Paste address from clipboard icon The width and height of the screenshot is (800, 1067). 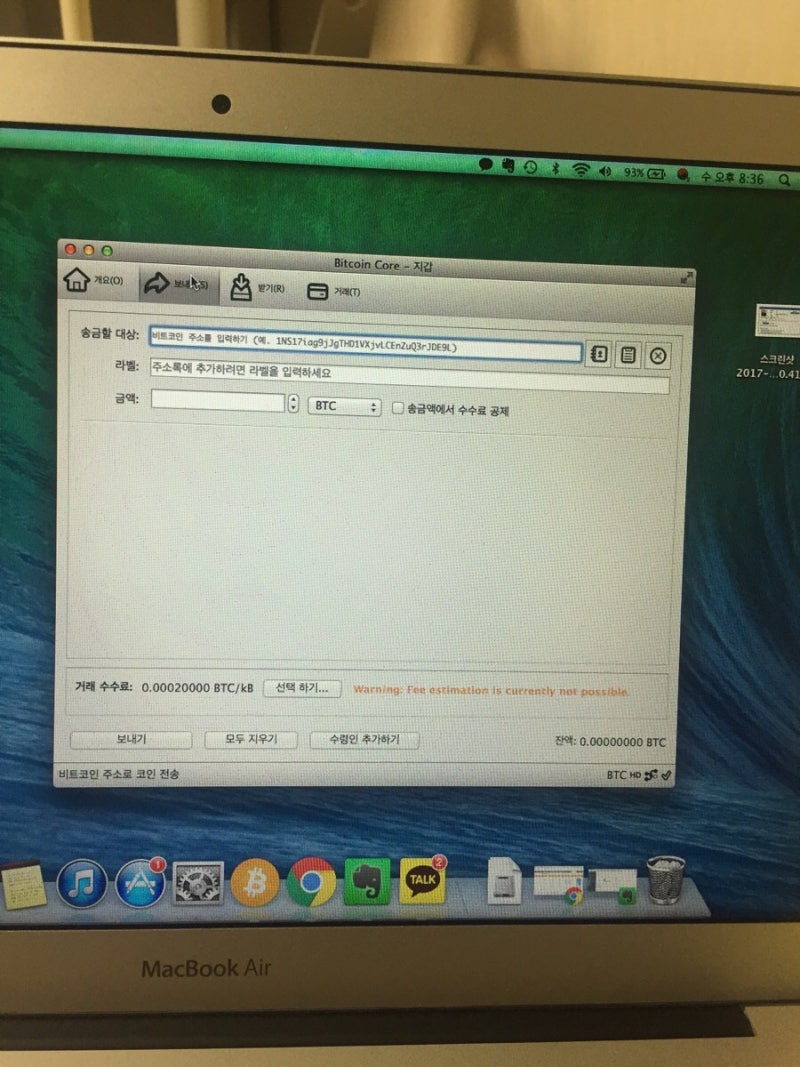628,355
